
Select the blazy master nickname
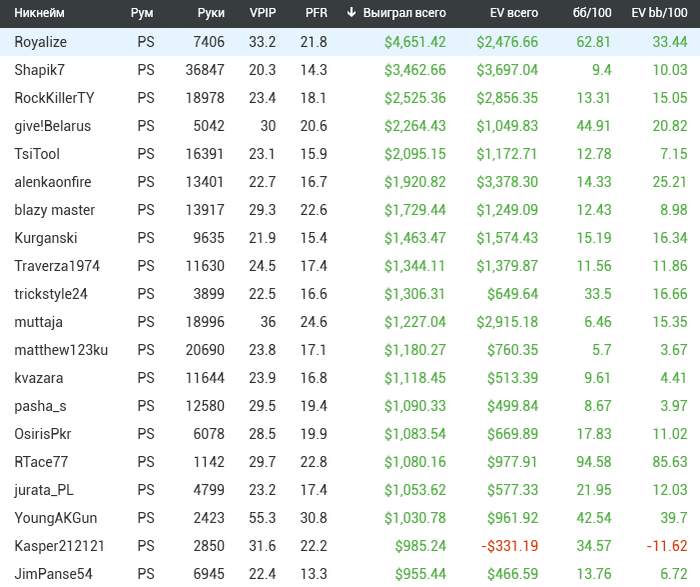coord(54,210)
